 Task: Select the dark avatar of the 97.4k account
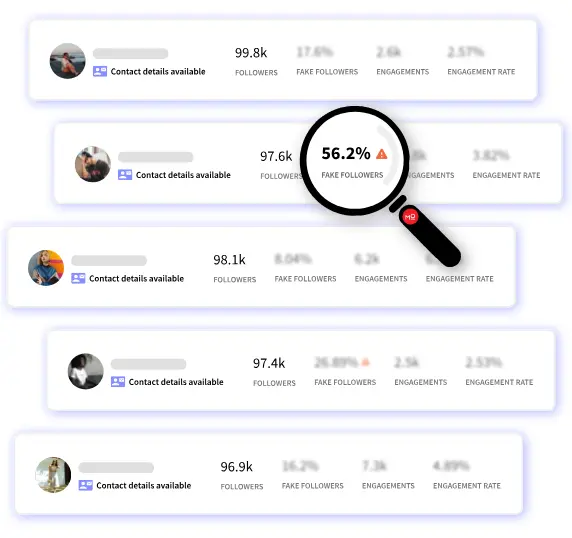(x=86, y=371)
